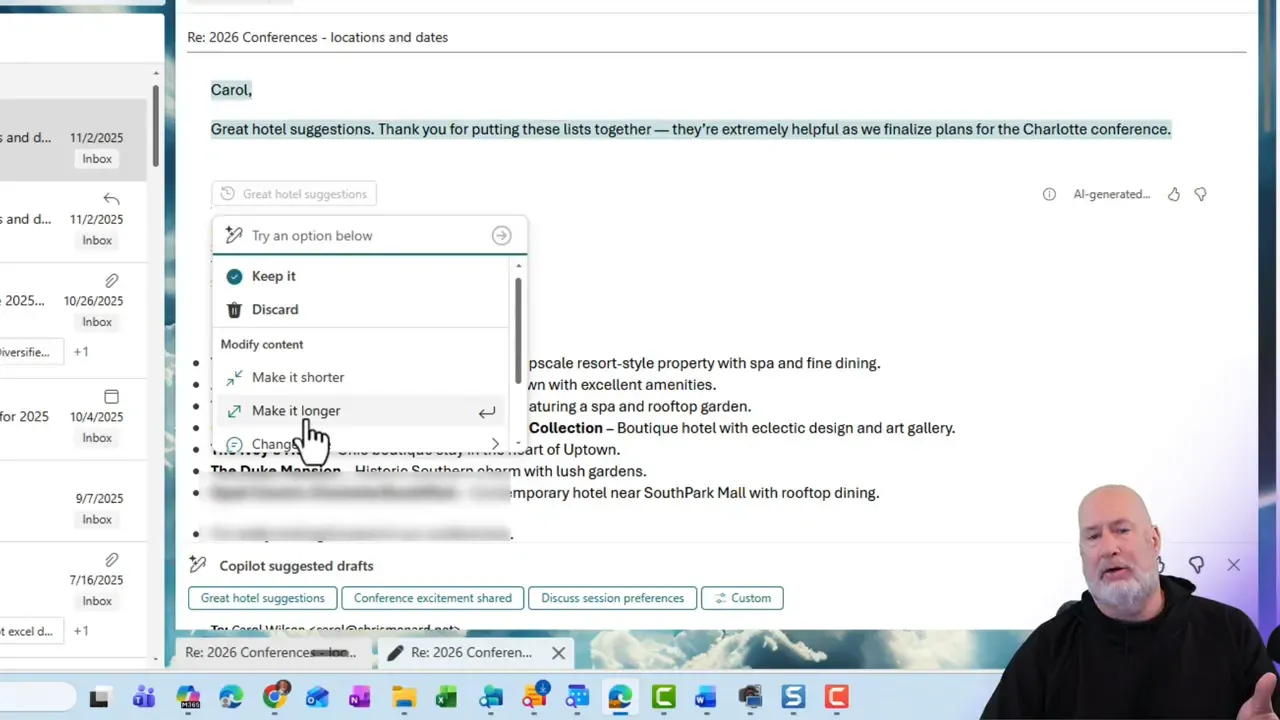
Task: Click the info icon next to AI-generated label
Action: pyautogui.click(x=1049, y=194)
